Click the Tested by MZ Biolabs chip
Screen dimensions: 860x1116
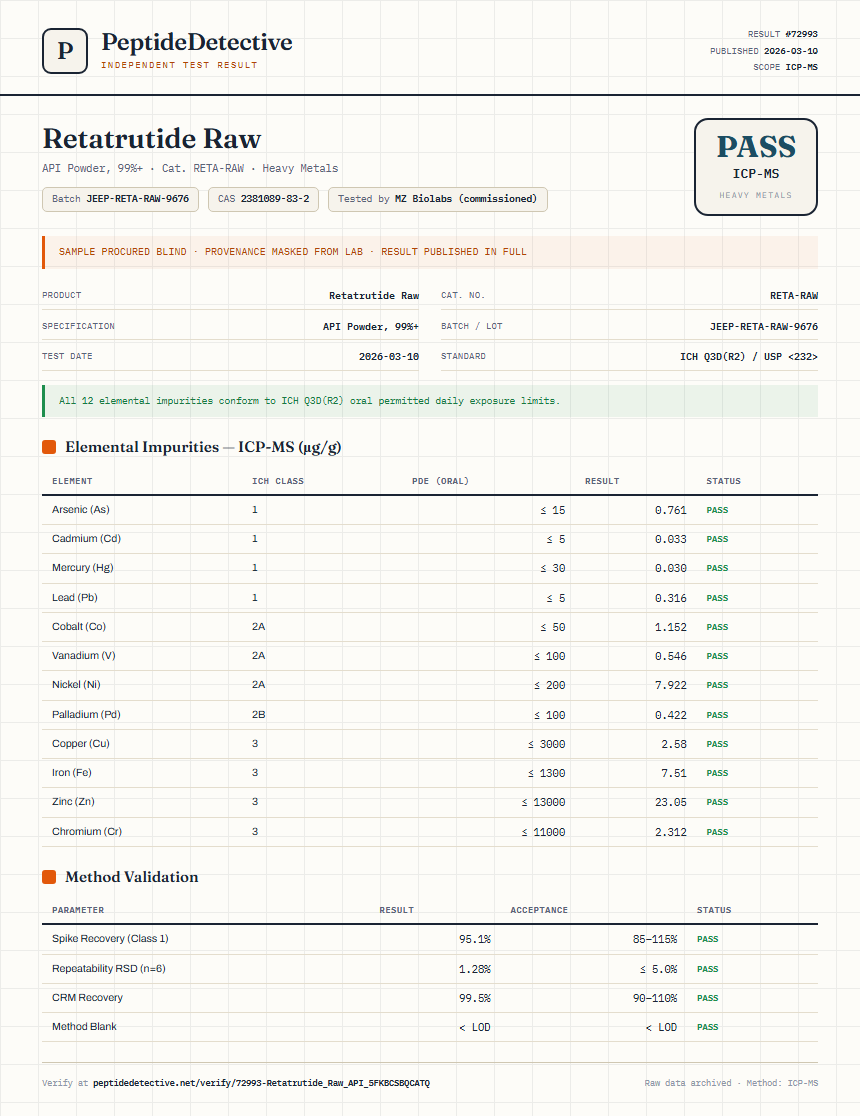tap(437, 199)
